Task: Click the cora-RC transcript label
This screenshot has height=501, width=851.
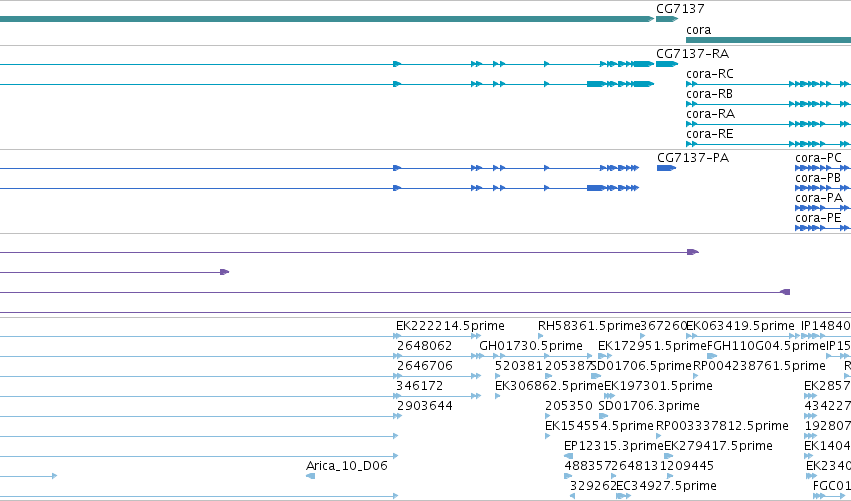Action: 710,74
